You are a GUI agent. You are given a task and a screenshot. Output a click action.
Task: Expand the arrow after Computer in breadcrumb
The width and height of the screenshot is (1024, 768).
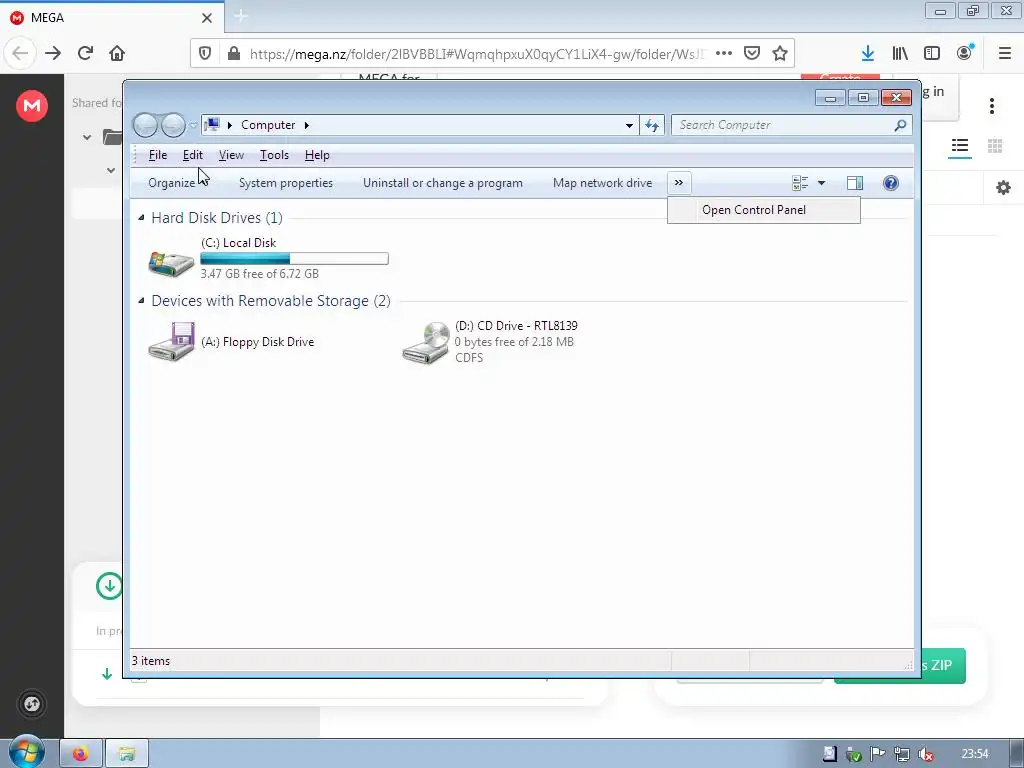coord(306,125)
